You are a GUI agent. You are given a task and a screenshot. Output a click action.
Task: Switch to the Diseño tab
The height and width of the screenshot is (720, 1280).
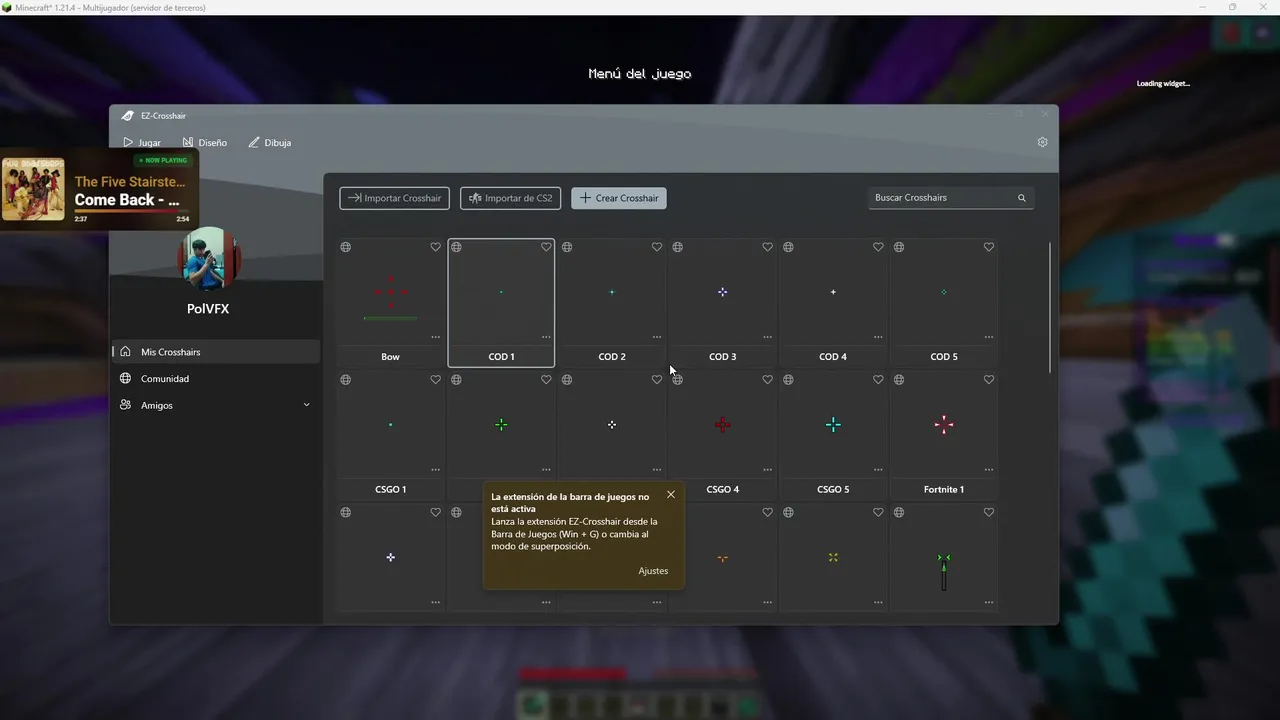205,142
